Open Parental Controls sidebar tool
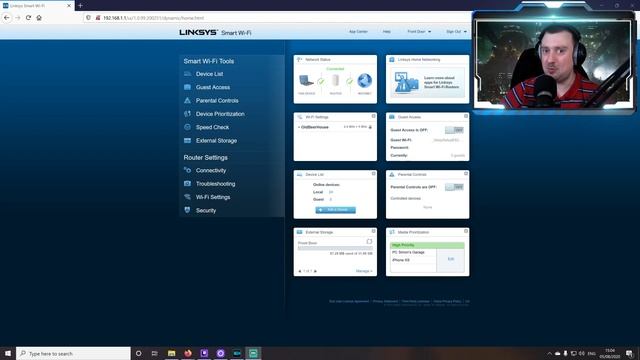Screen dimensions: 640x360 (217, 100)
